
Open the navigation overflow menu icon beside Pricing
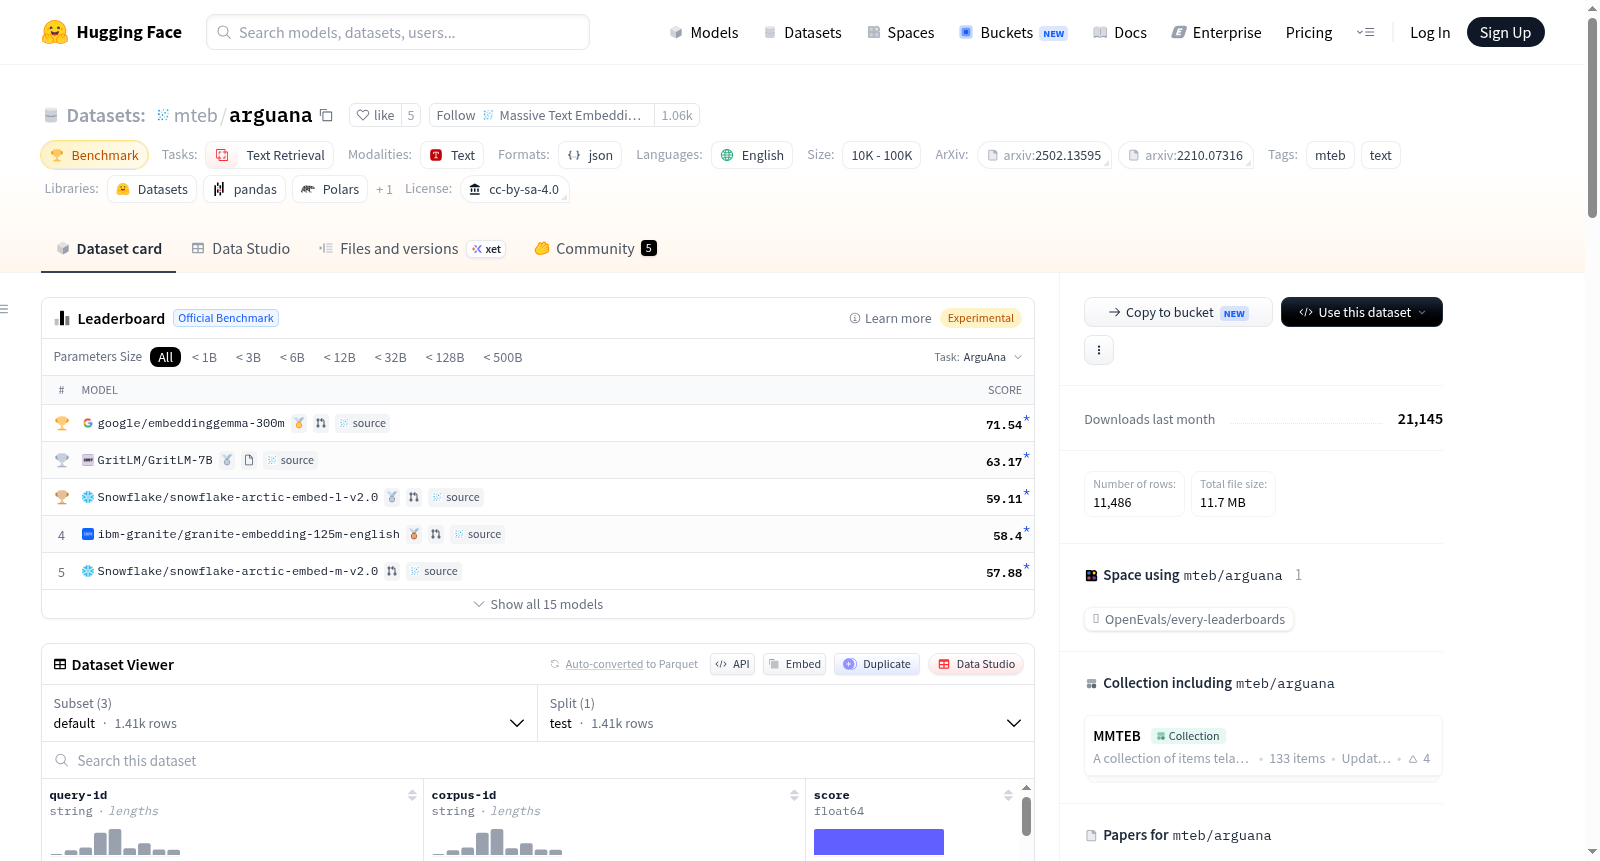coord(1365,32)
